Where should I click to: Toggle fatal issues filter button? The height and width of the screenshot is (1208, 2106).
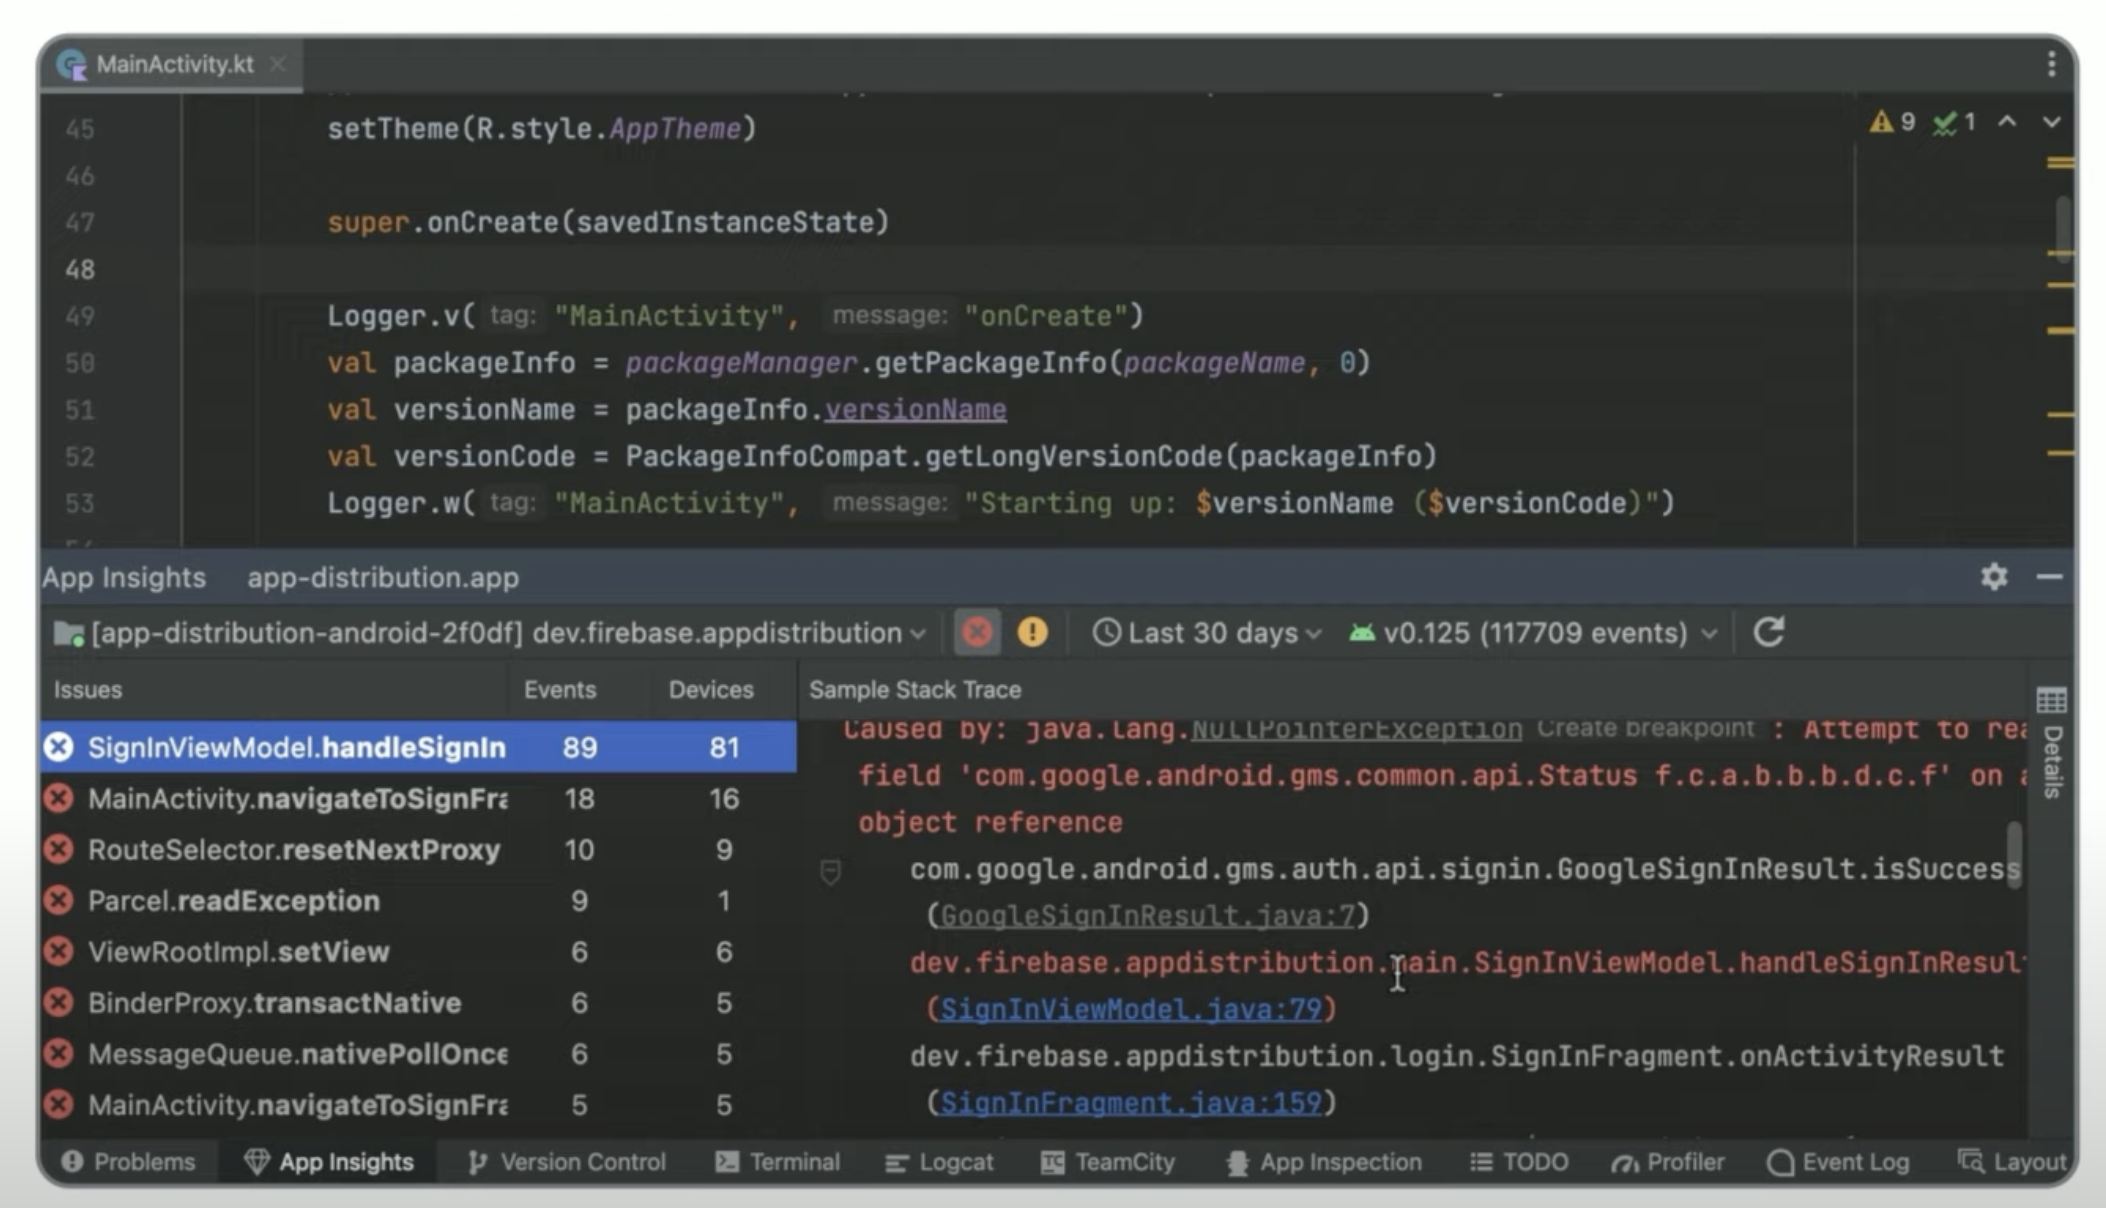point(977,632)
